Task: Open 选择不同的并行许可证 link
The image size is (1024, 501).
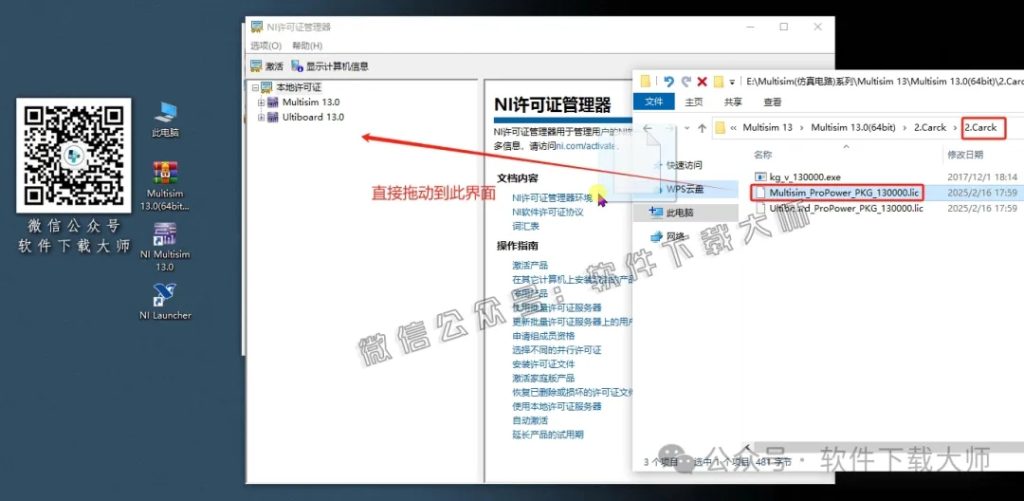Action: 556,350
